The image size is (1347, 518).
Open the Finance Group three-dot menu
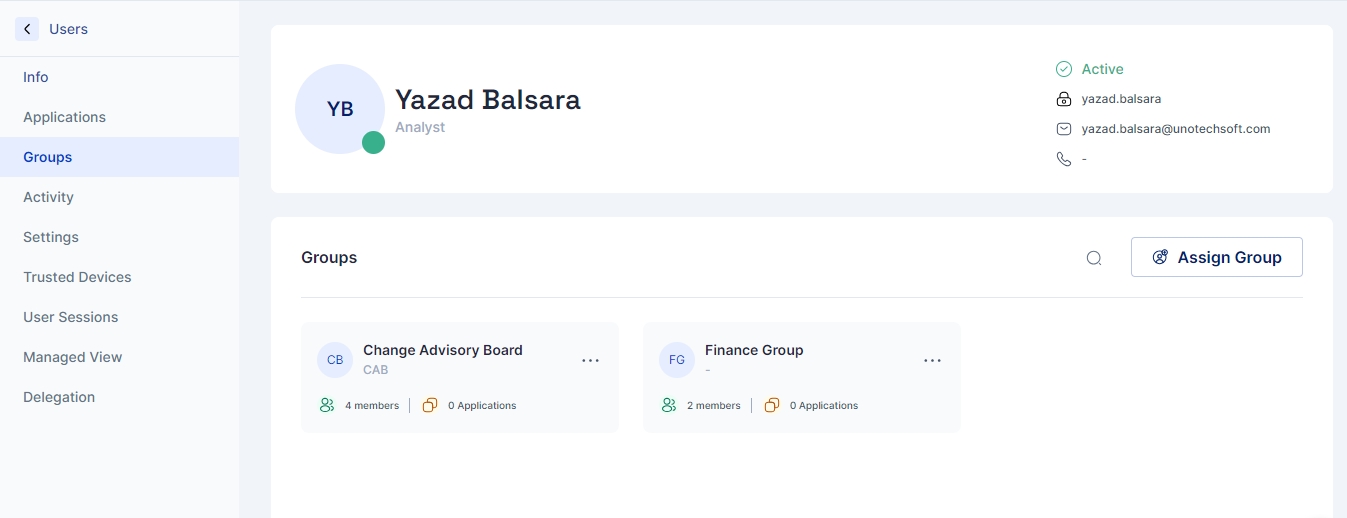(932, 360)
